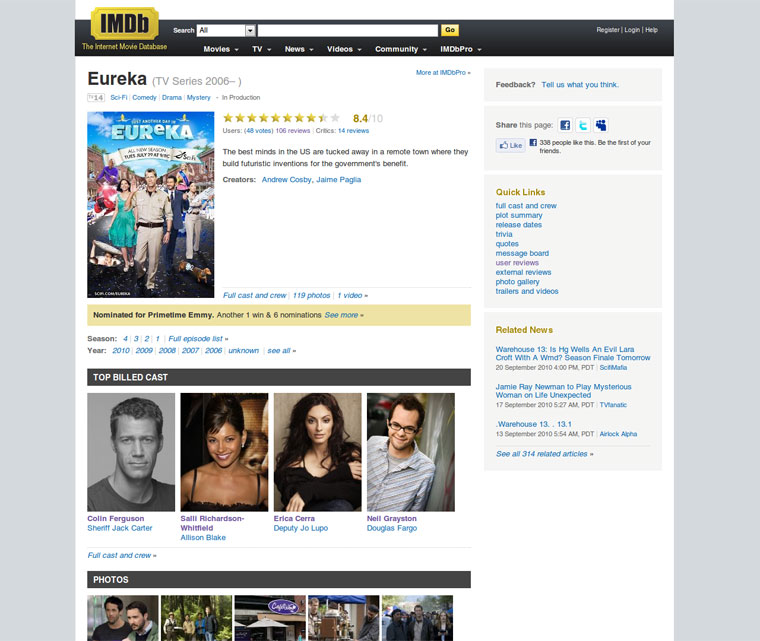This screenshot has width=760, height=641.
Task: Click the Sheriff Jack Carter character link
Action: coord(120,528)
